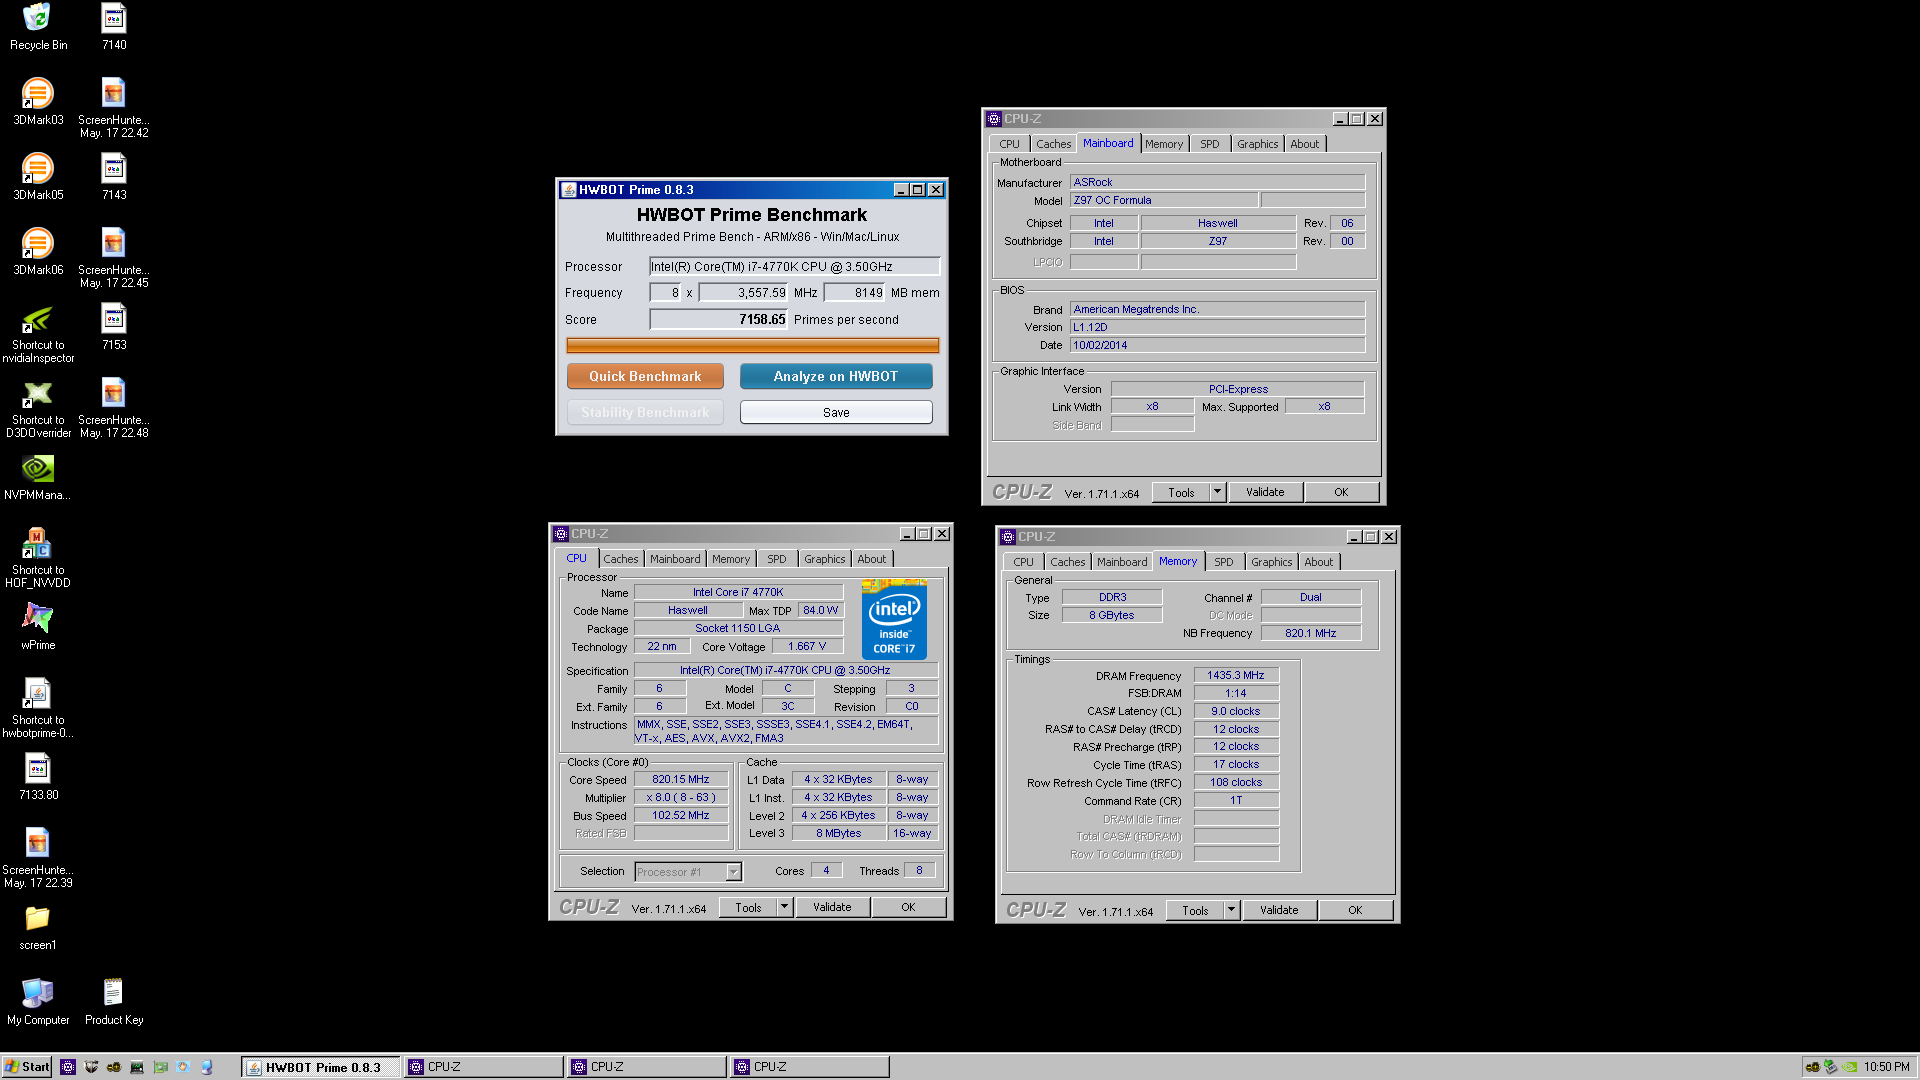The height and width of the screenshot is (1080, 1920).
Task: Click the HWBOT Prime title bar icon
Action: 569,190
